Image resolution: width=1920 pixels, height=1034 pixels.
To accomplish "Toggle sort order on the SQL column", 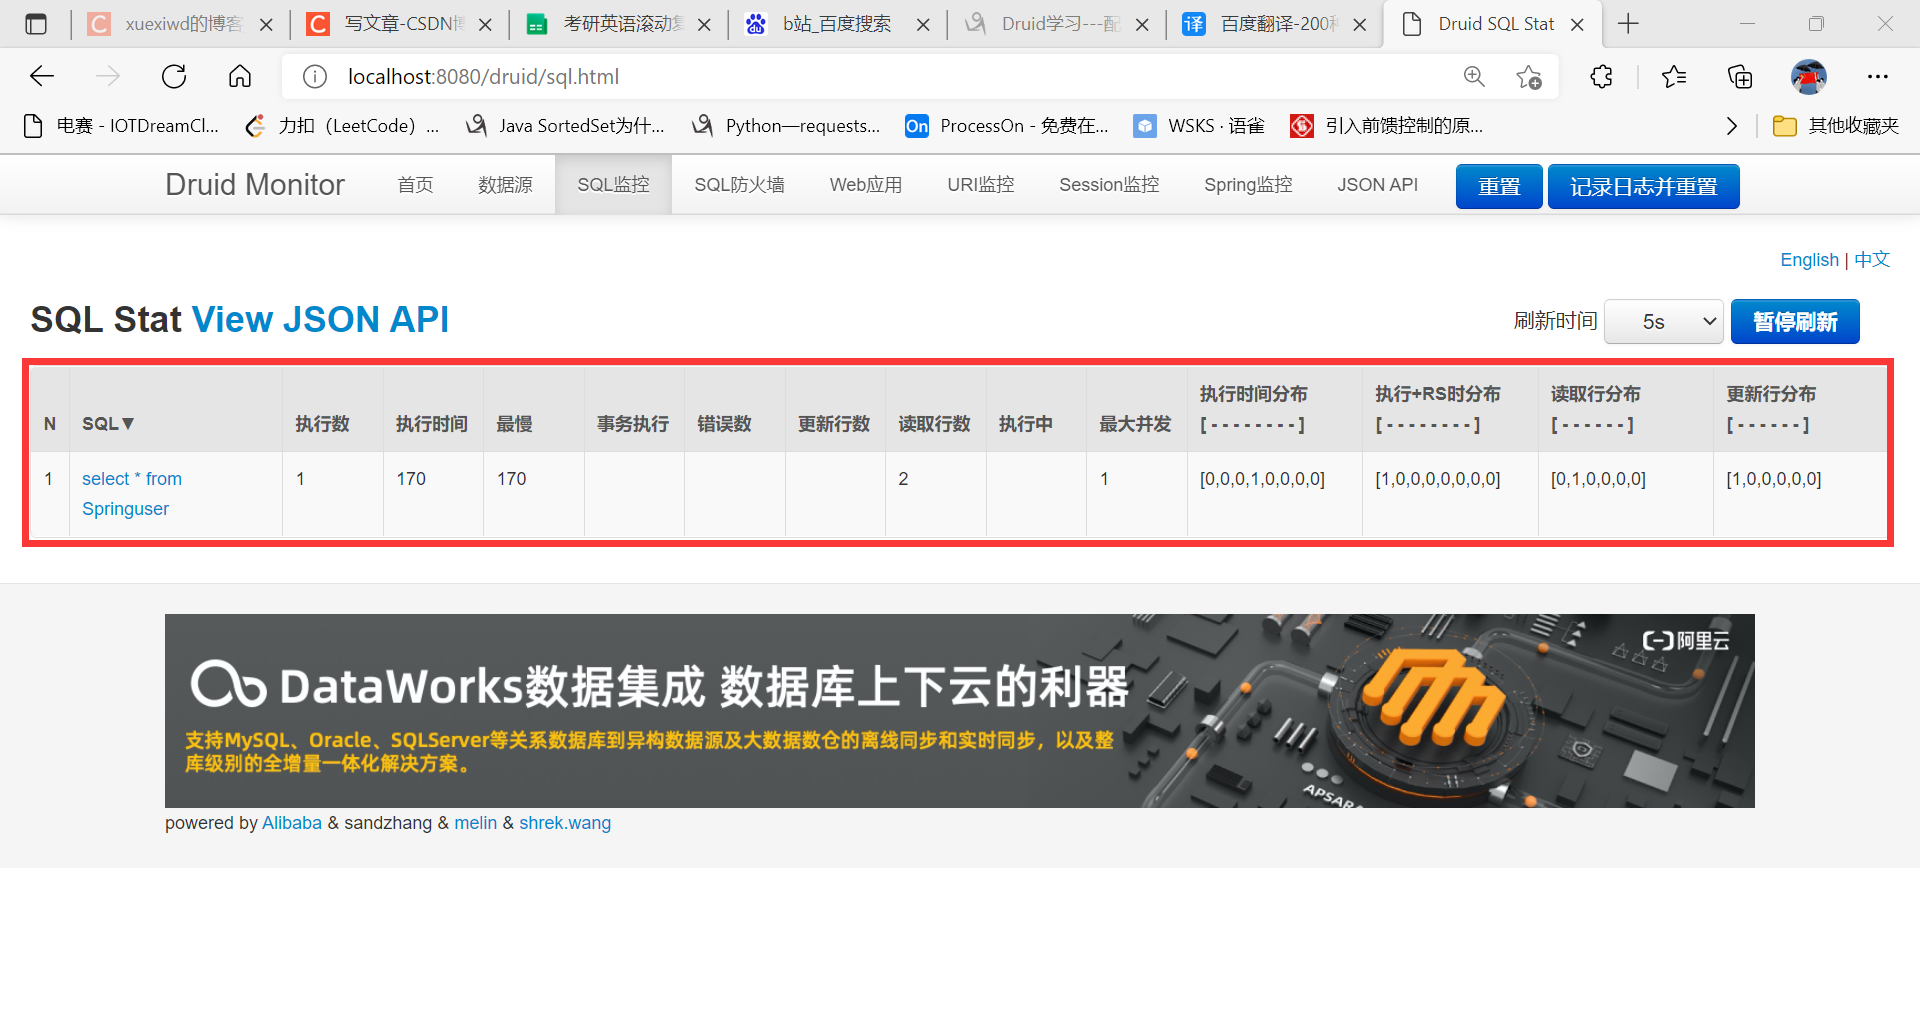I will 108,423.
